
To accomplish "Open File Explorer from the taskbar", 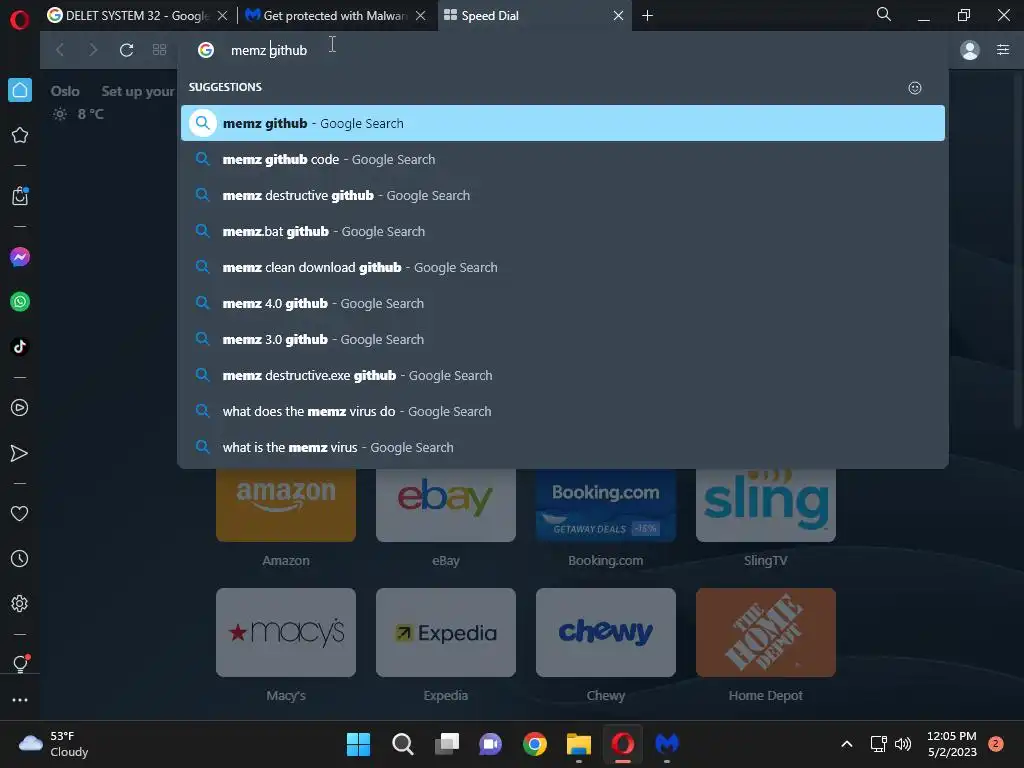I will (x=579, y=744).
